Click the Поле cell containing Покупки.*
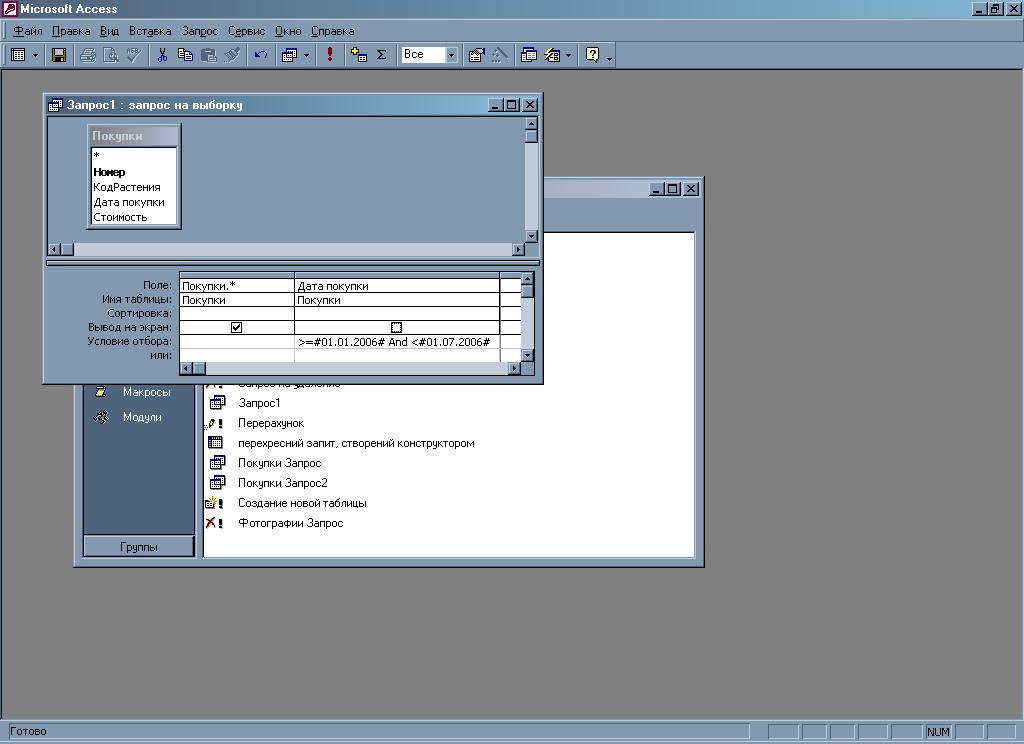This screenshot has width=1024, height=744. click(237, 285)
